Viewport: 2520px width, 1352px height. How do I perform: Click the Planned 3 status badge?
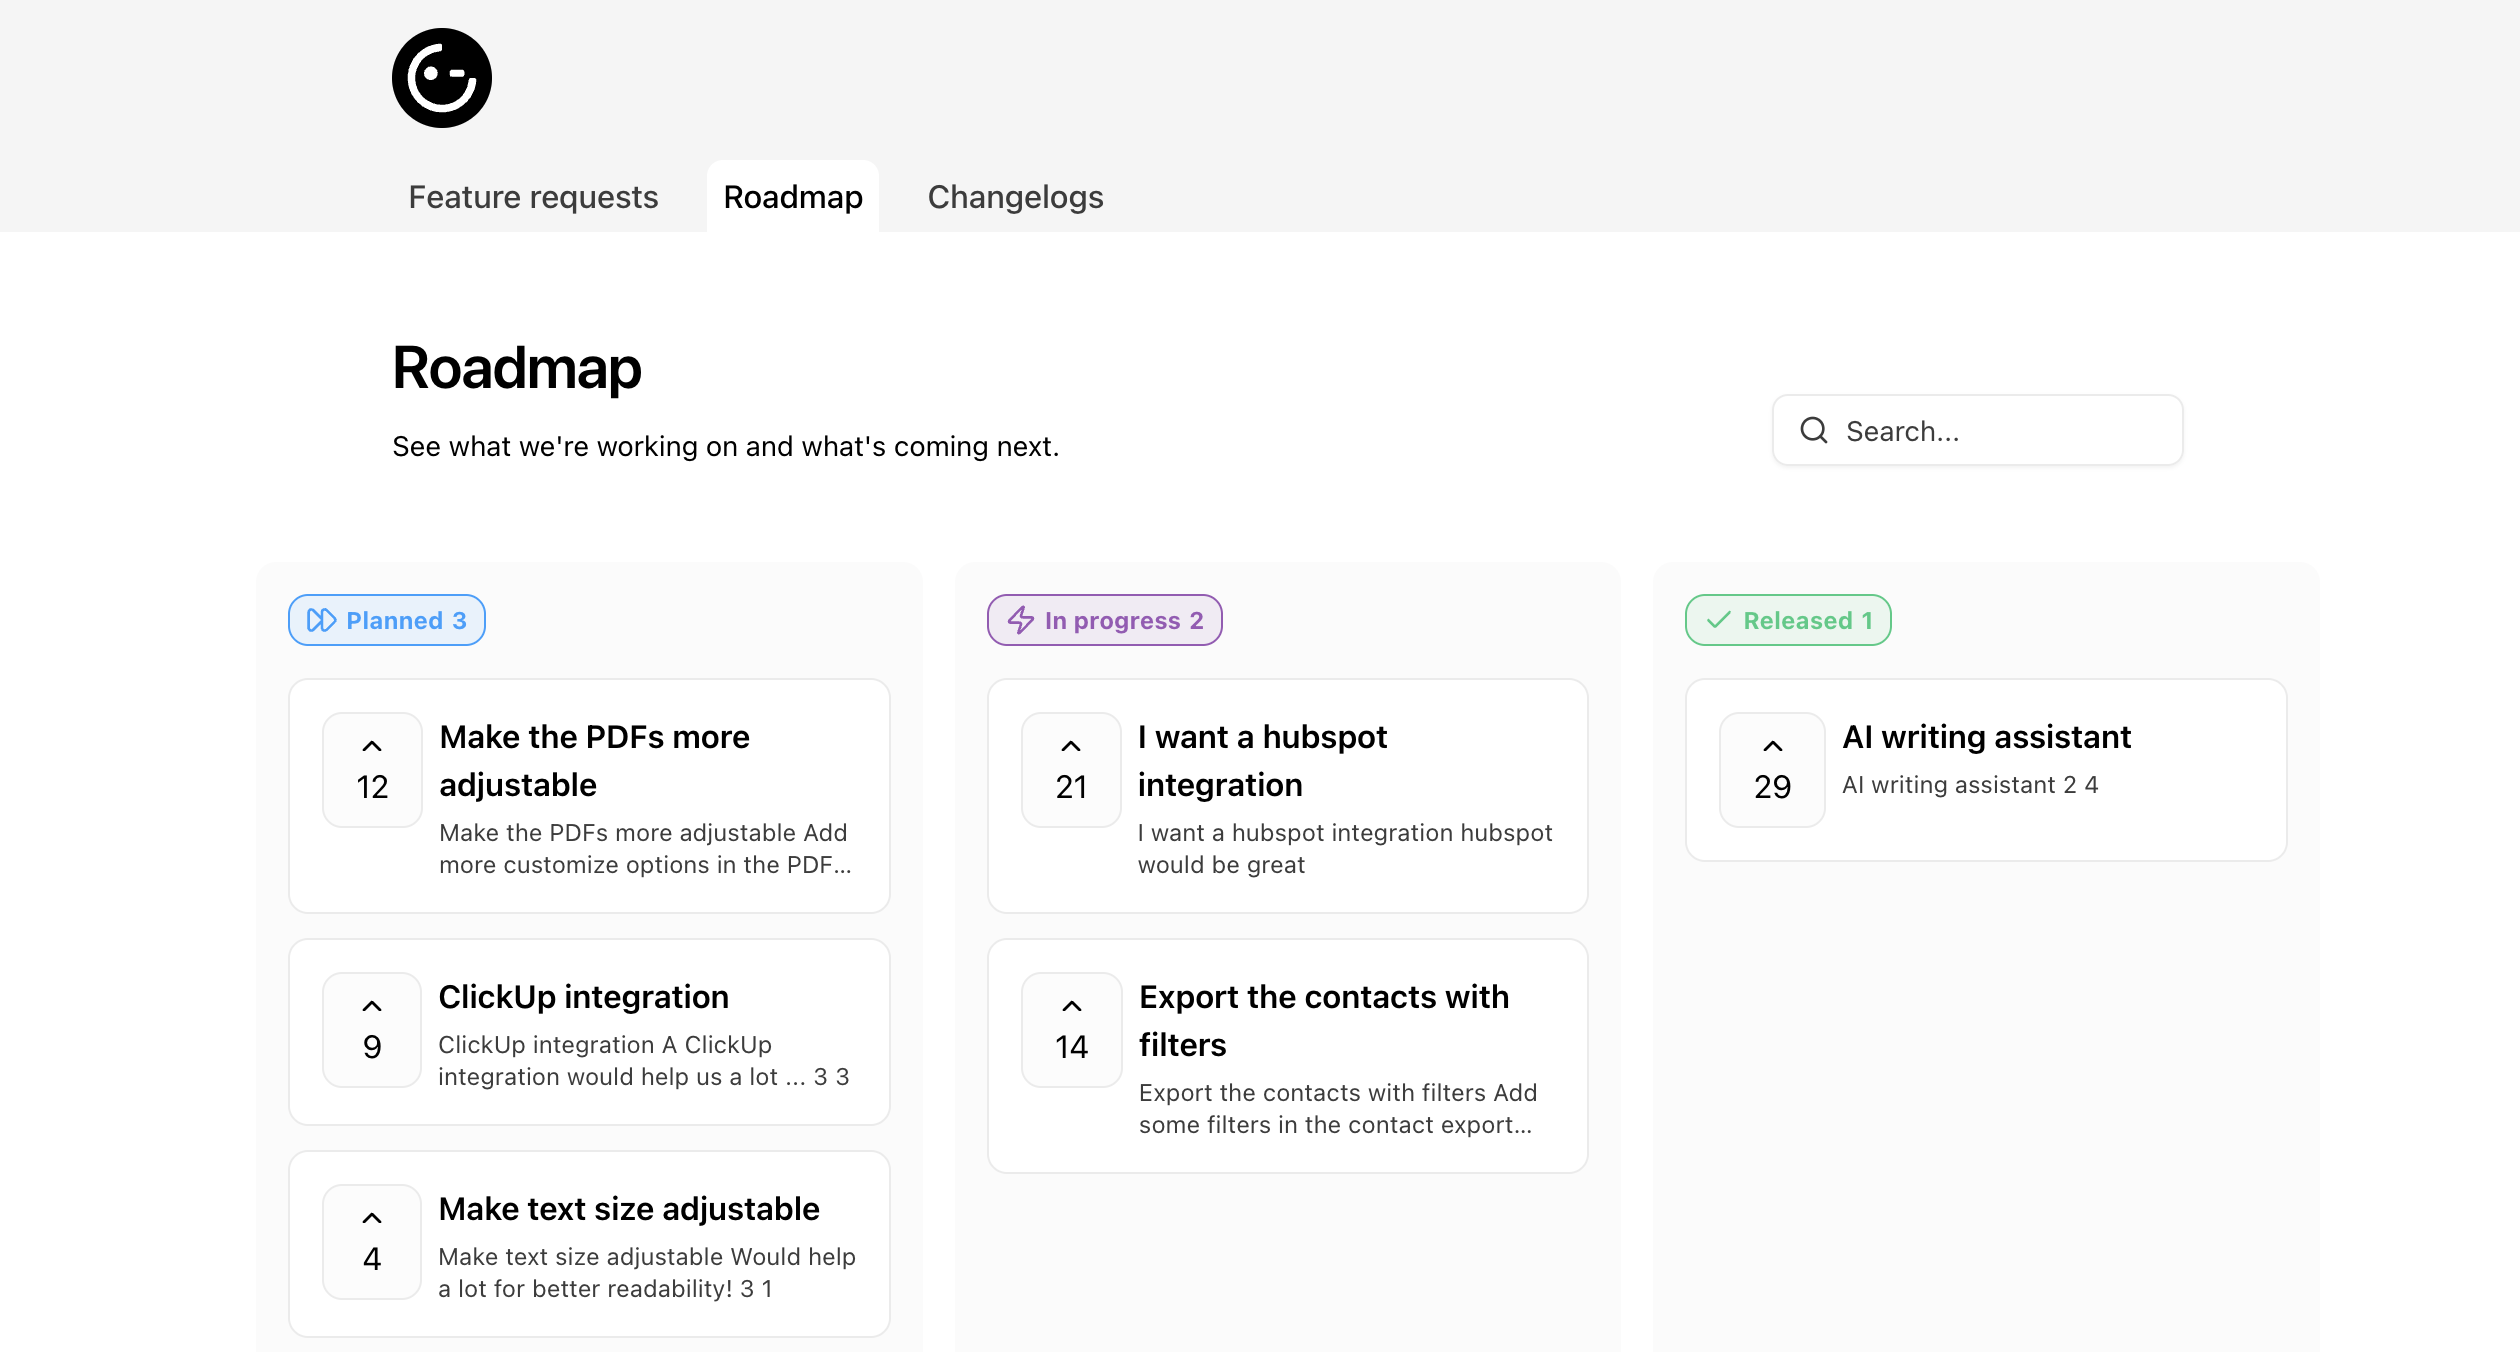[x=387, y=621]
